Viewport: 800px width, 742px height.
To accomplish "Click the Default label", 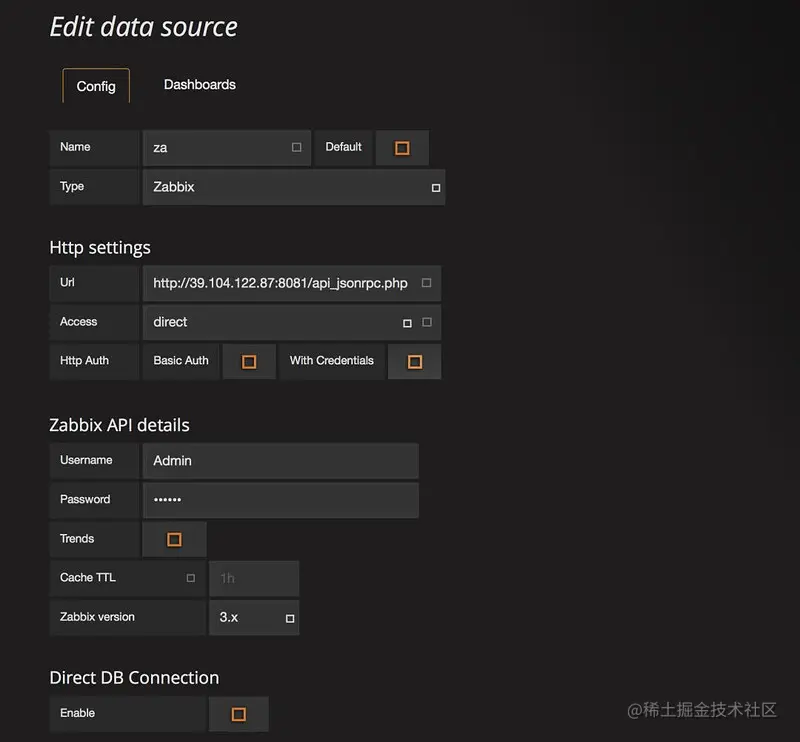I will 343,147.
